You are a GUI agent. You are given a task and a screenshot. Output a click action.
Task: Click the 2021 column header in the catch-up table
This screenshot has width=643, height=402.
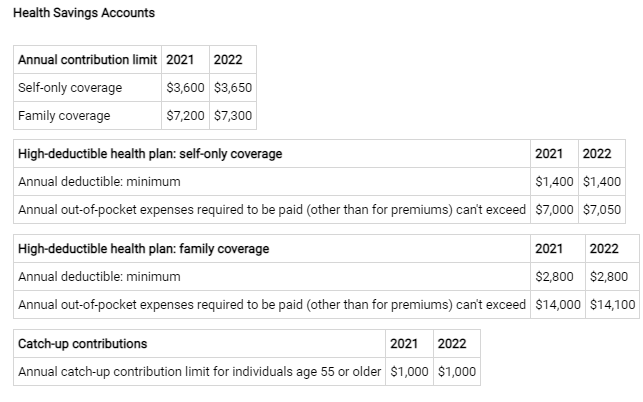pyautogui.click(x=404, y=343)
